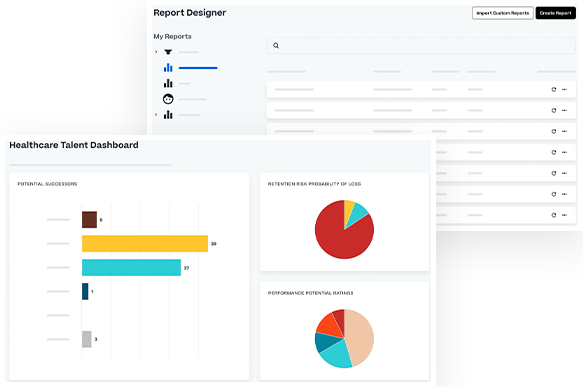Viewport: 583px width, 387px height.
Task: Select the face icon report item
Action: 168,99
